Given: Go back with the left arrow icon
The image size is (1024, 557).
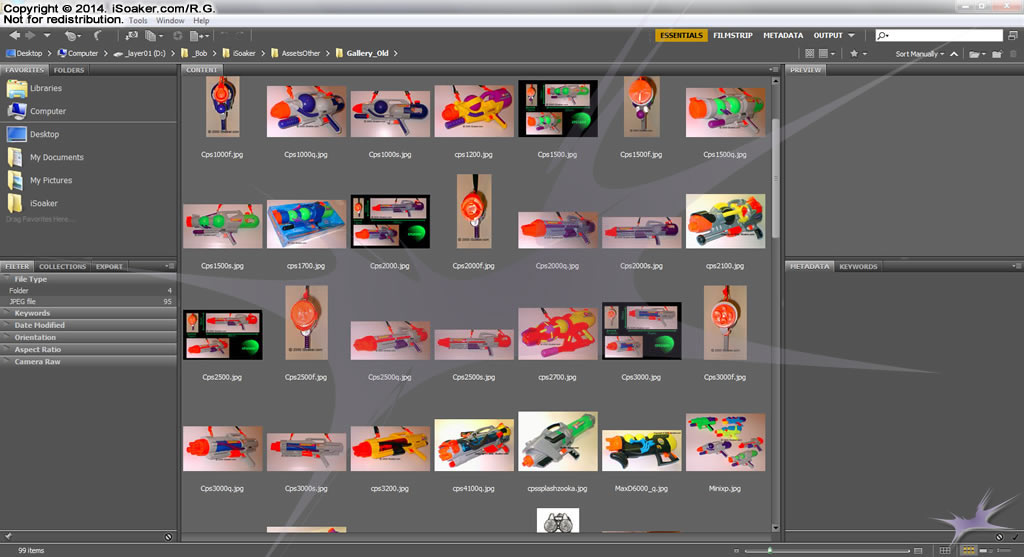Looking at the screenshot, I should (x=14, y=35).
